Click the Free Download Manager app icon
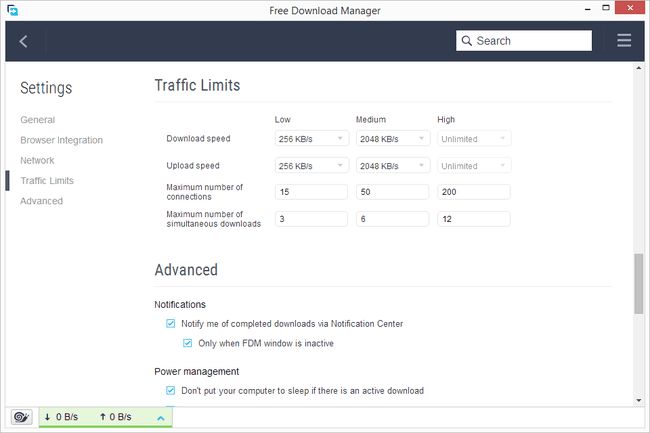The width and height of the screenshot is (650, 433). (12, 10)
